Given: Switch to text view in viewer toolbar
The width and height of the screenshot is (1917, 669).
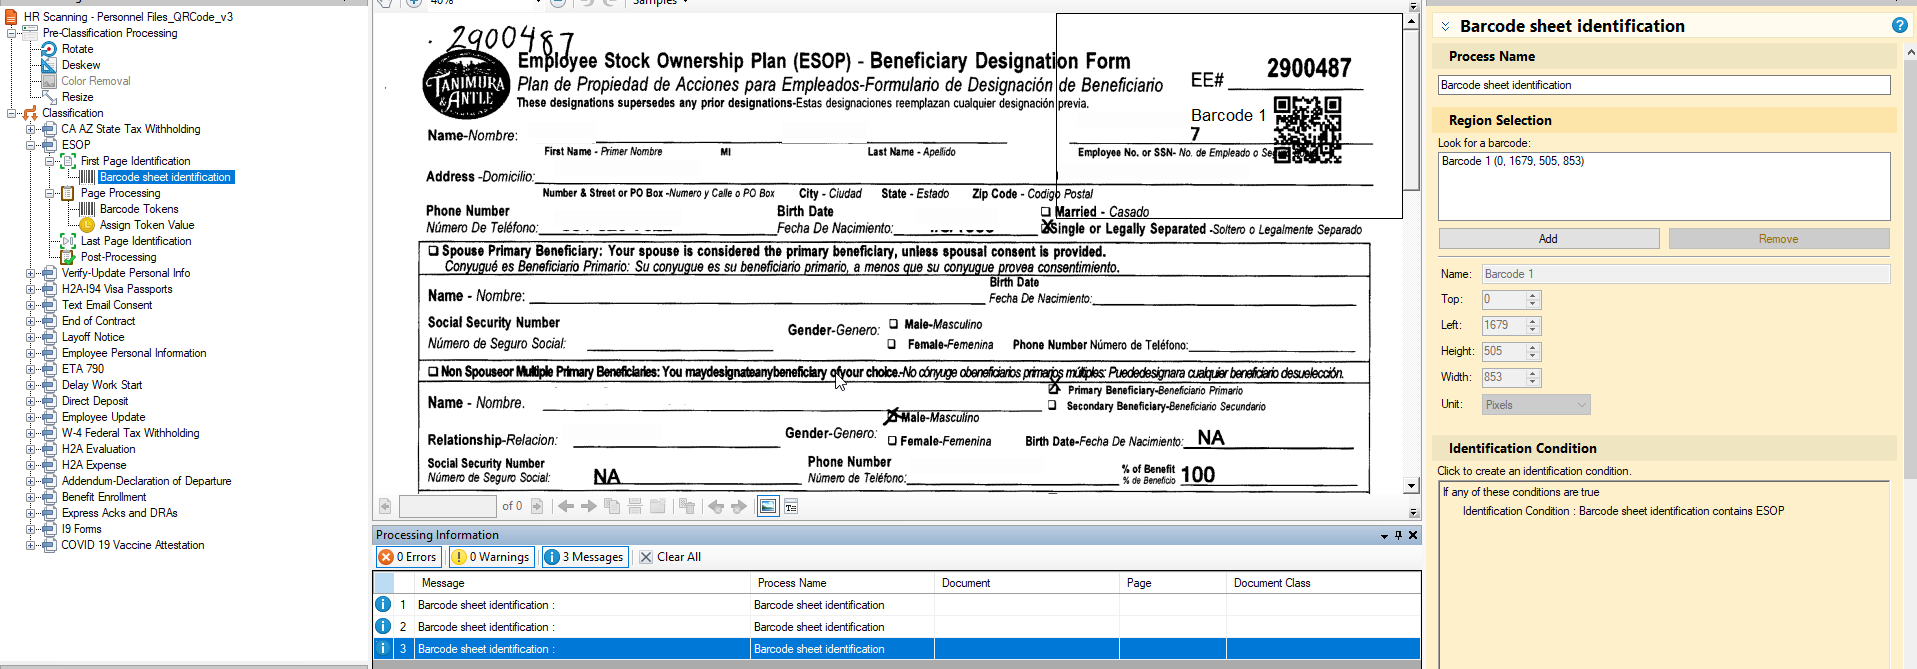Looking at the screenshot, I should coord(791,507).
